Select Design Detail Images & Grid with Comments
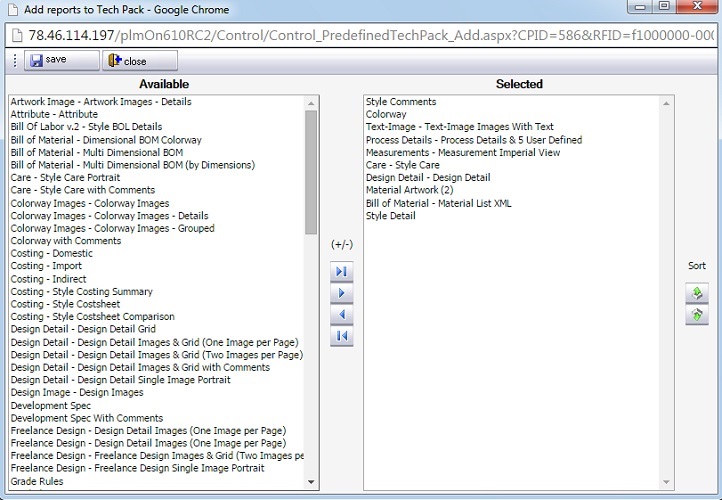 pos(140,367)
